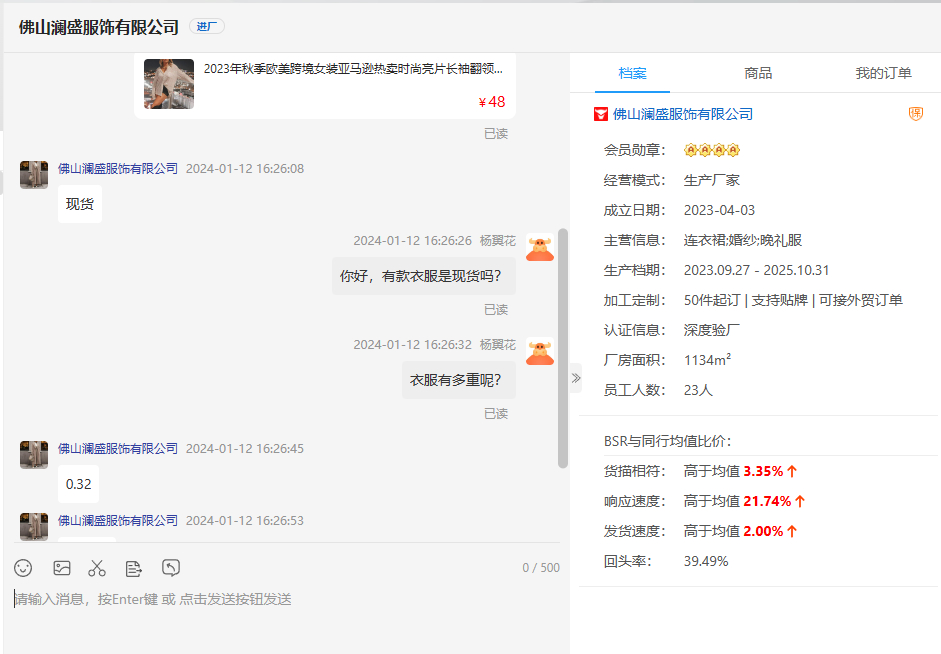Click the supplier avatar beside 现货 message
The height and width of the screenshot is (654, 941).
(34, 175)
